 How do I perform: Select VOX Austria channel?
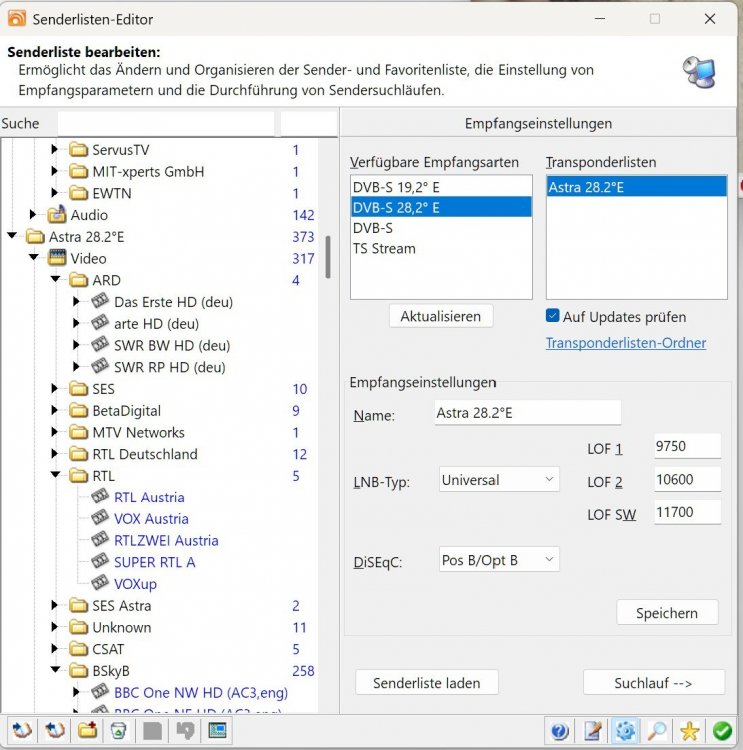[x=151, y=518]
